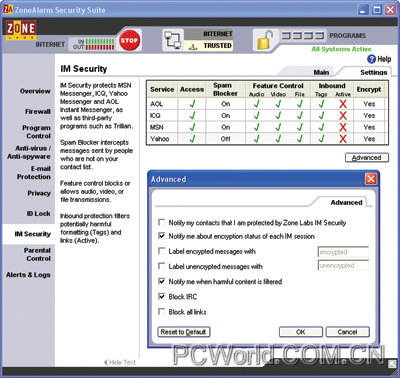Check Block all links option

point(162,311)
